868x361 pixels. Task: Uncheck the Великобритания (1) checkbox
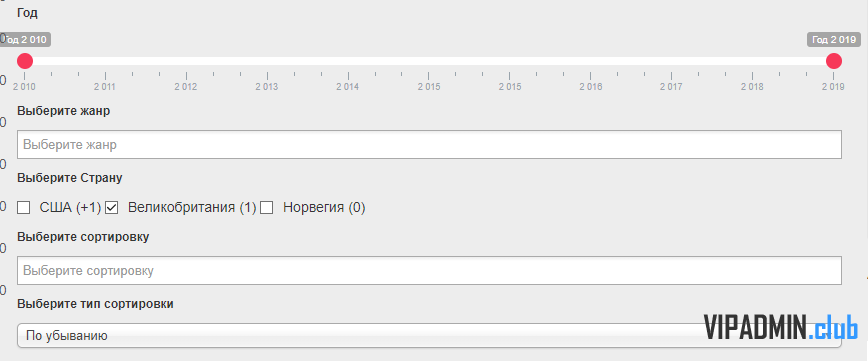point(112,208)
